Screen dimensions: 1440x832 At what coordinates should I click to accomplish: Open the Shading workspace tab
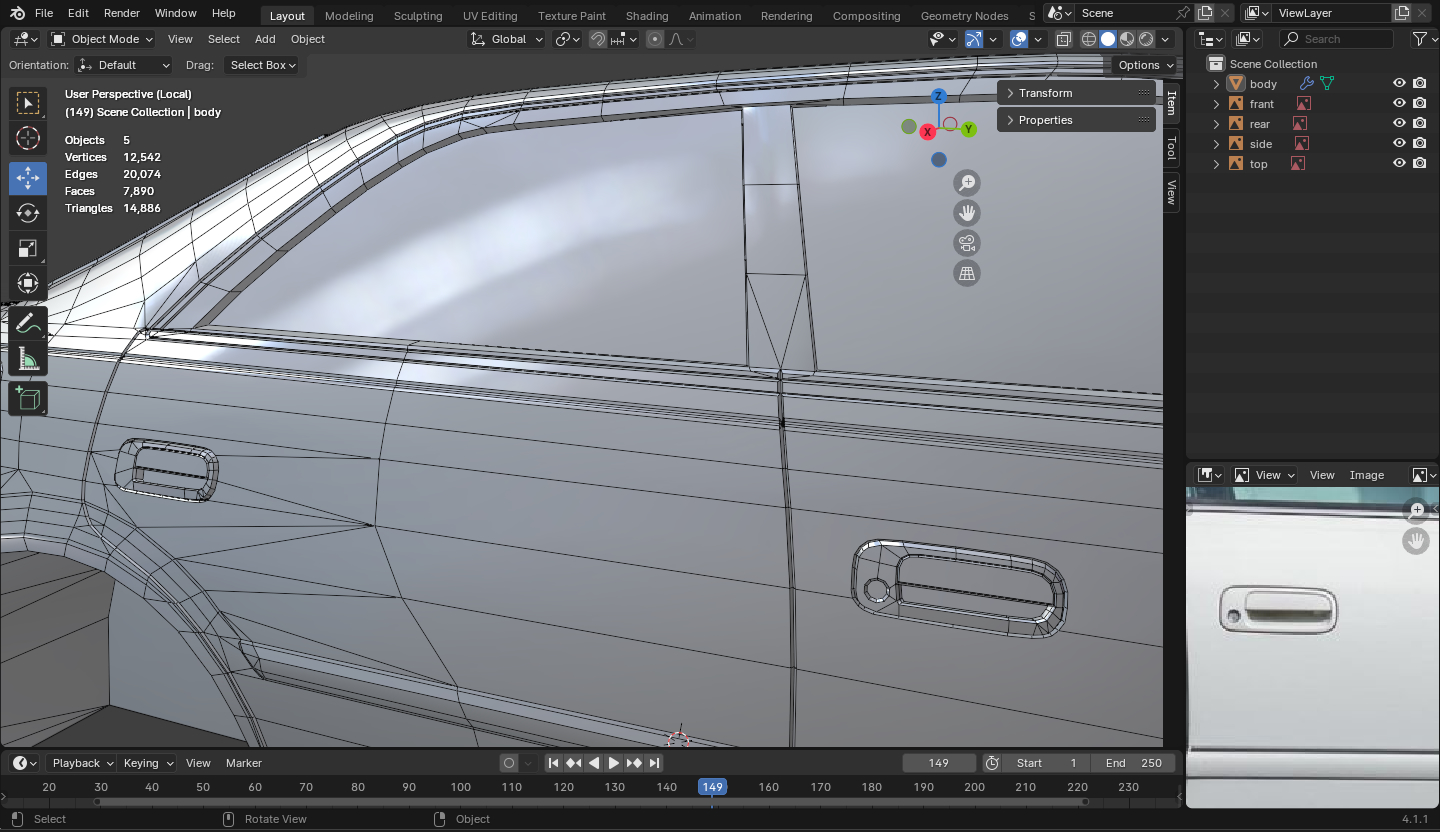click(647, 16)
